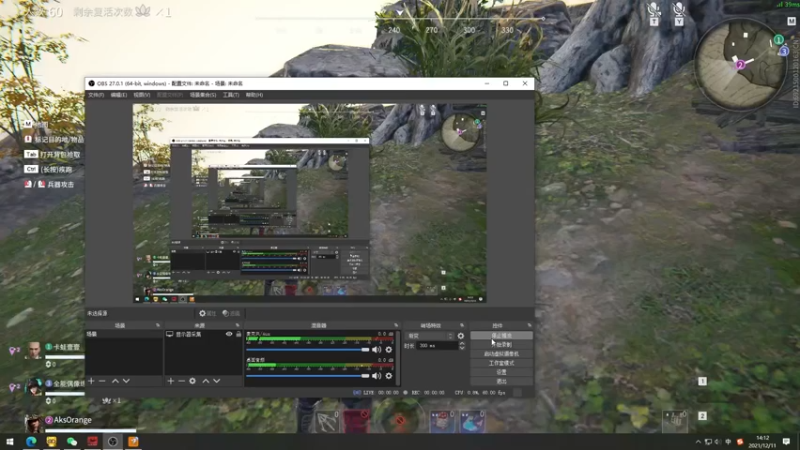Image resolution: width=800 pixels, height=450 pixels.
Task: Increase the transition duration value
Action: 462,343
